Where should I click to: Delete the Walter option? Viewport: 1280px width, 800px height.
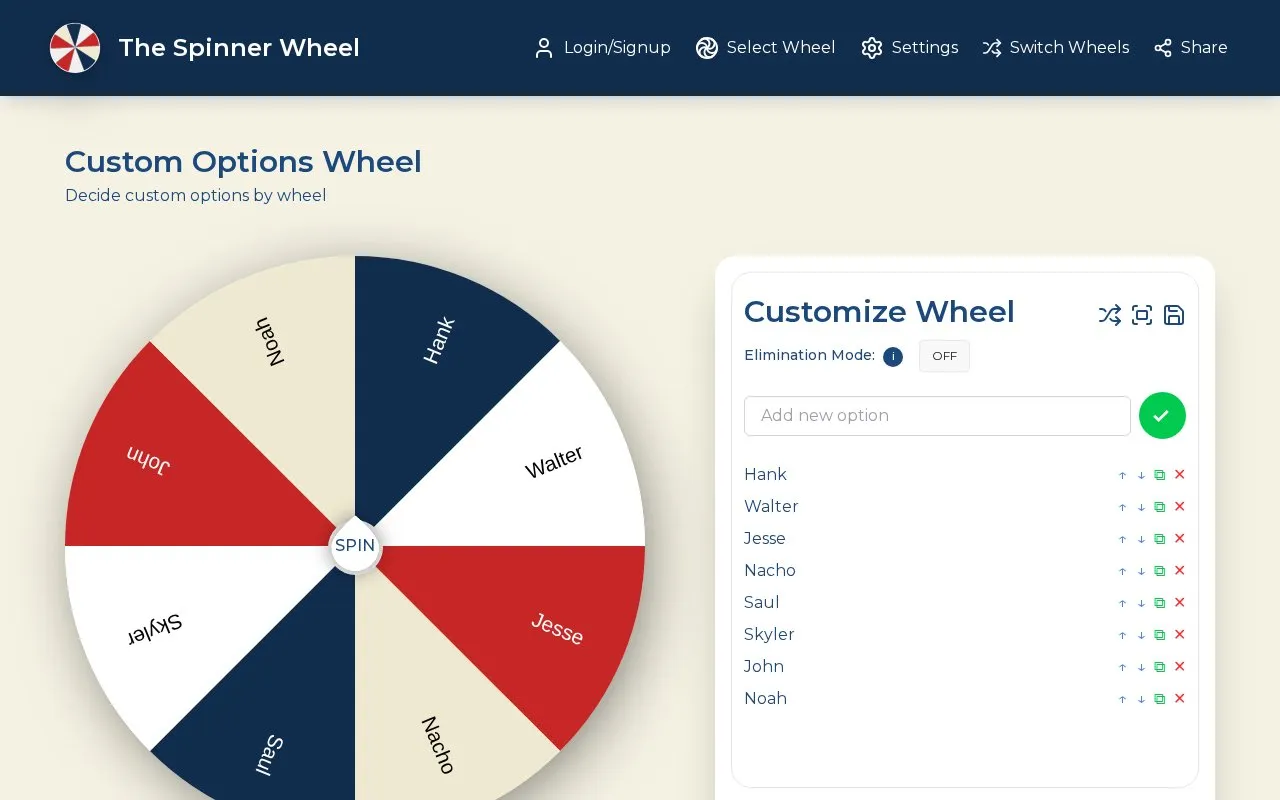1180,507
